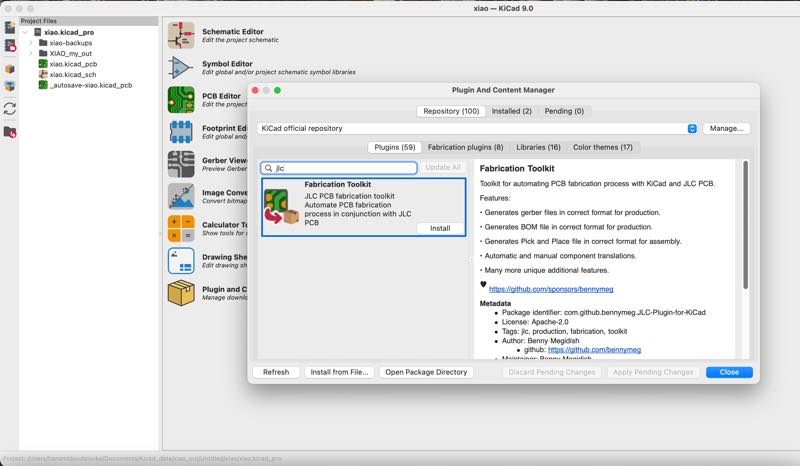Screen dimensions: 800x466
Task: Install the Fabrication Toolkit plugin
Action: (x=440, y=228)
